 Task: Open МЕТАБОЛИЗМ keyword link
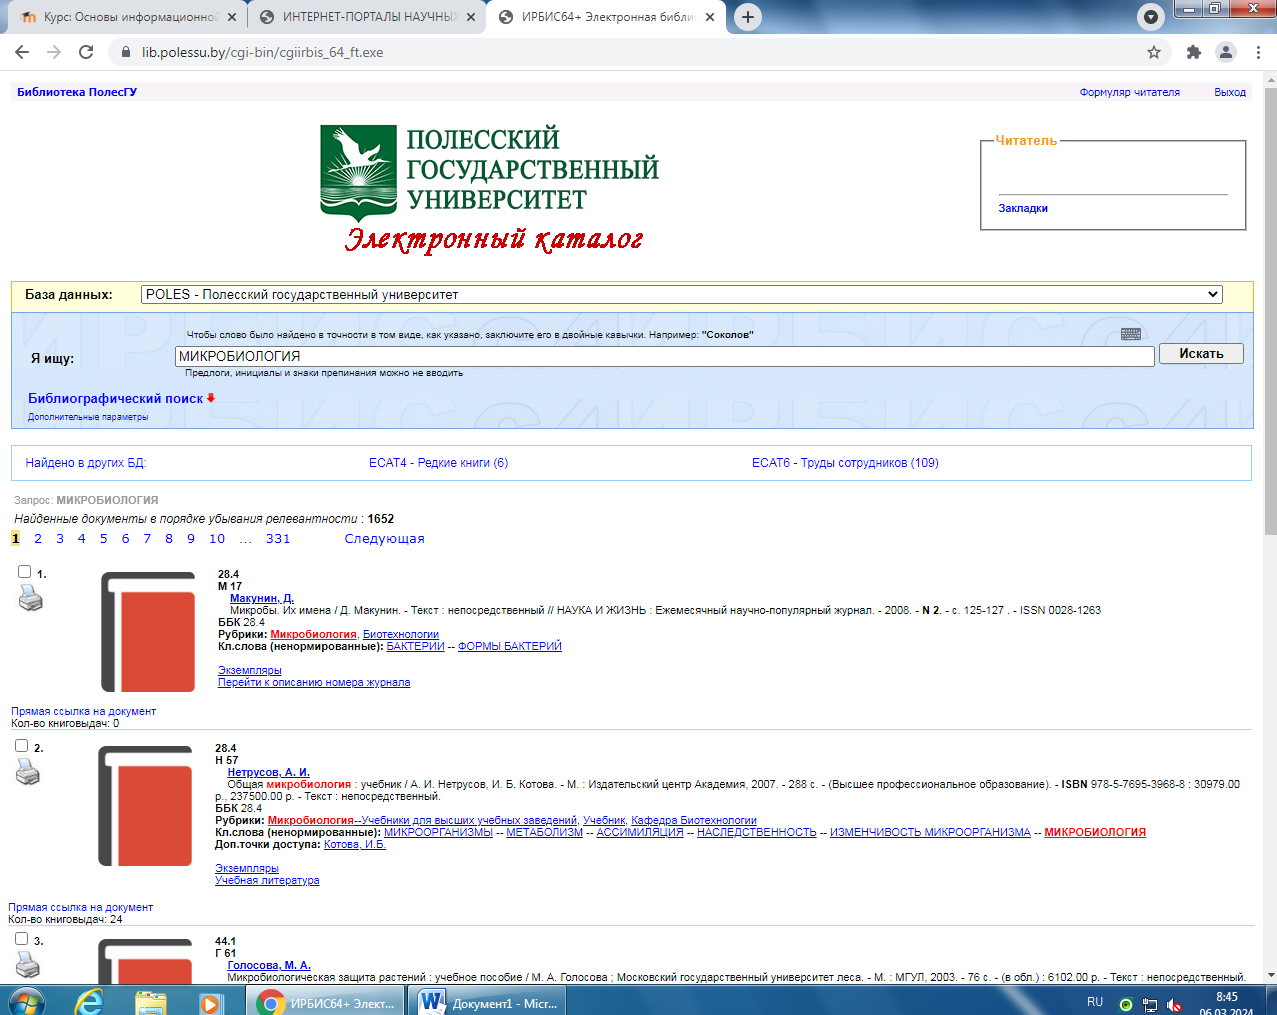tap(544, 832)
